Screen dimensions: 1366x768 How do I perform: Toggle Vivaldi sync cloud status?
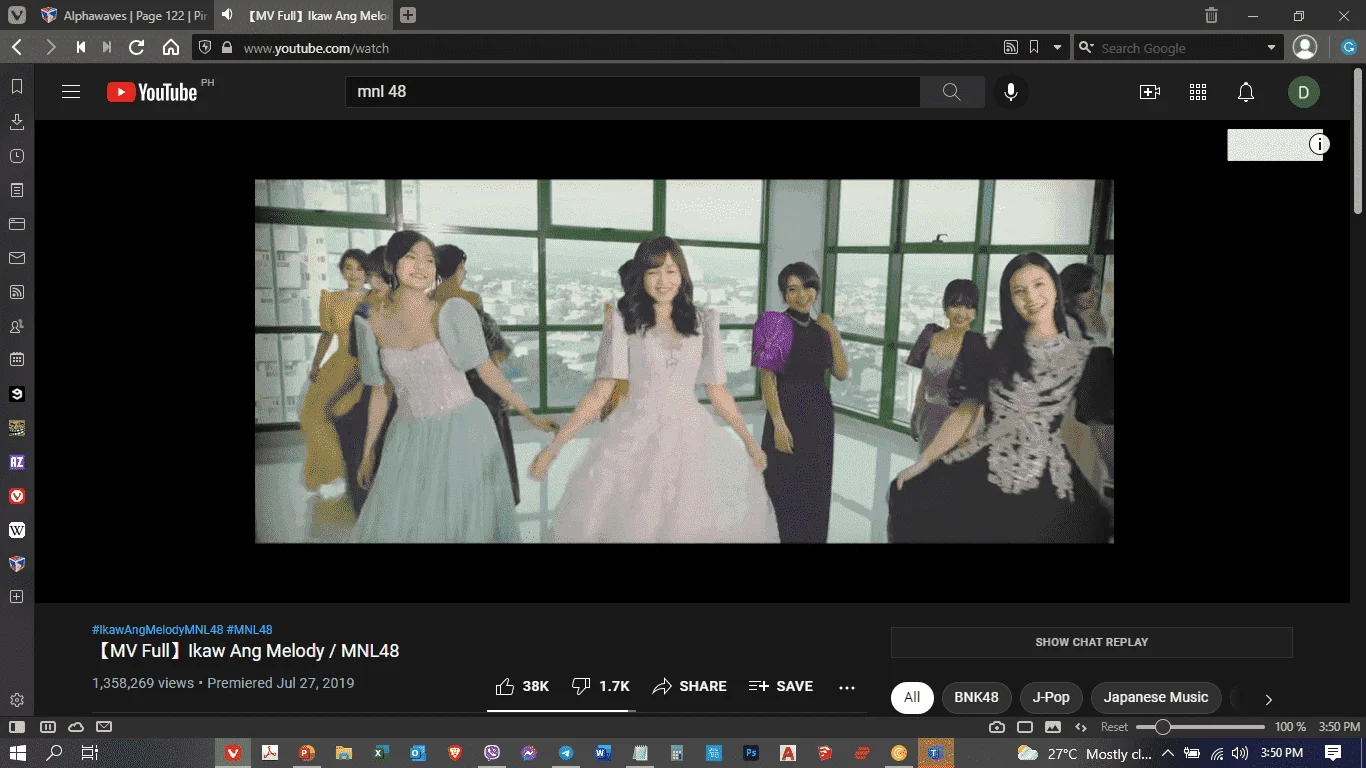point(76,727)
